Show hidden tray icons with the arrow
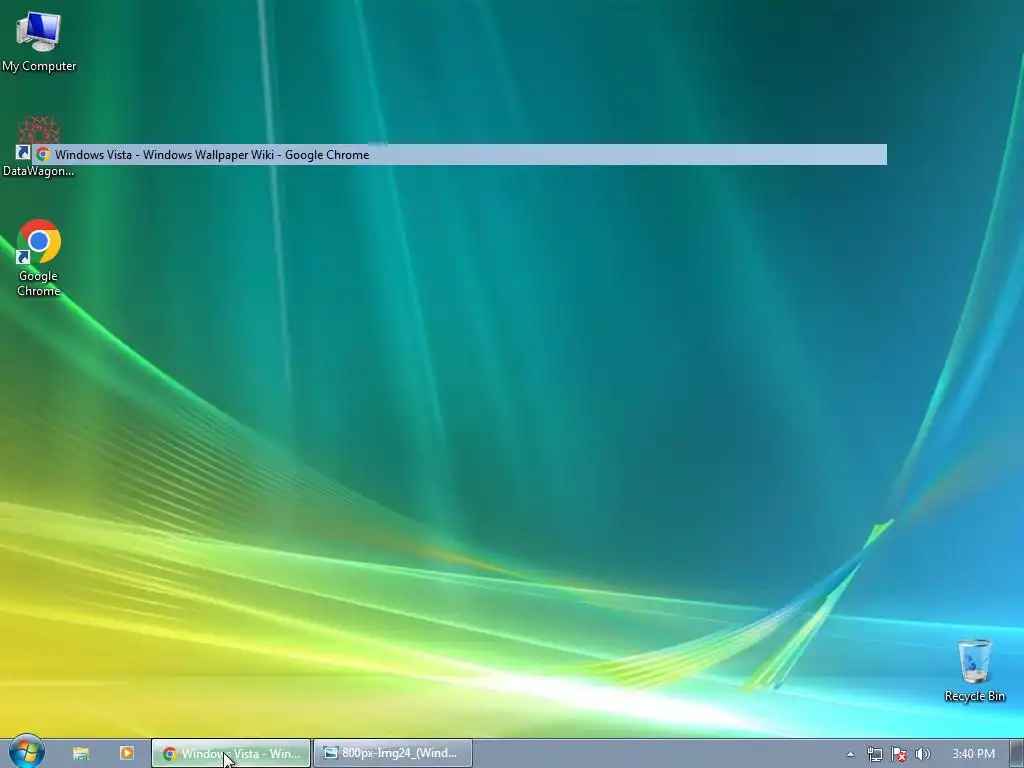This screenshot has height=768, width=1024. tap(850, 754)
